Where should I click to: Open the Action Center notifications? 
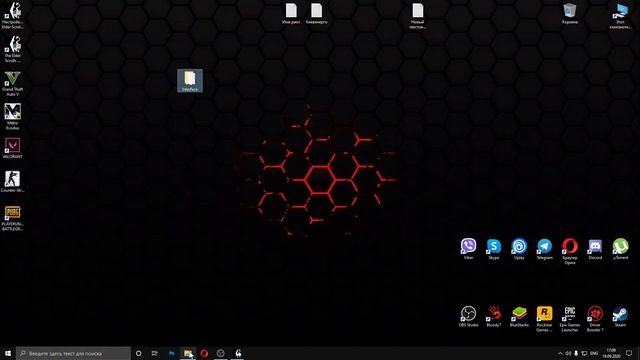tap(629, 353)
